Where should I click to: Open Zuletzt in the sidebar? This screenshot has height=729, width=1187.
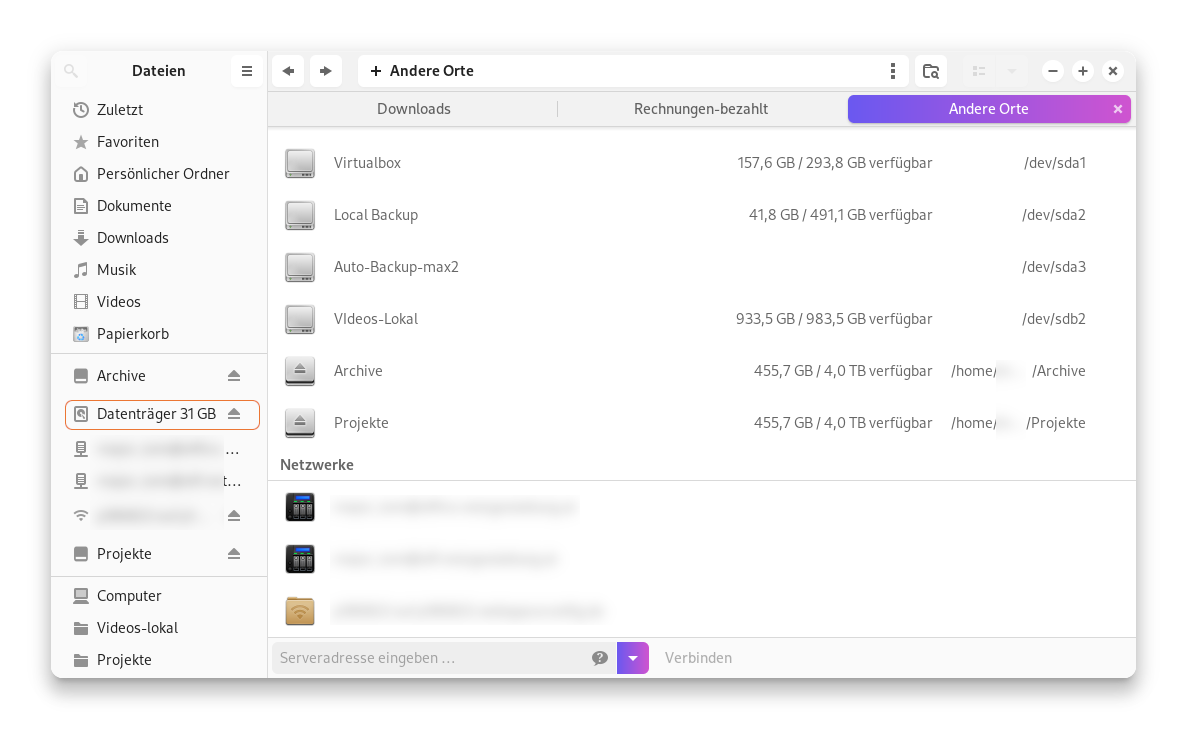pos(159,110)
